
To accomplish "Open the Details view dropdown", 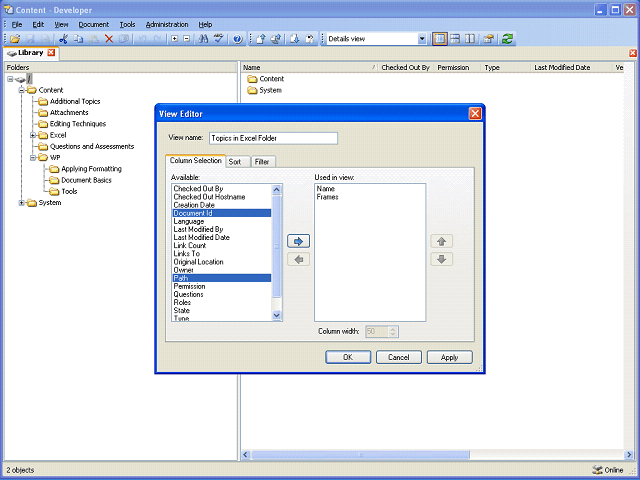I will tap(422, 39).
